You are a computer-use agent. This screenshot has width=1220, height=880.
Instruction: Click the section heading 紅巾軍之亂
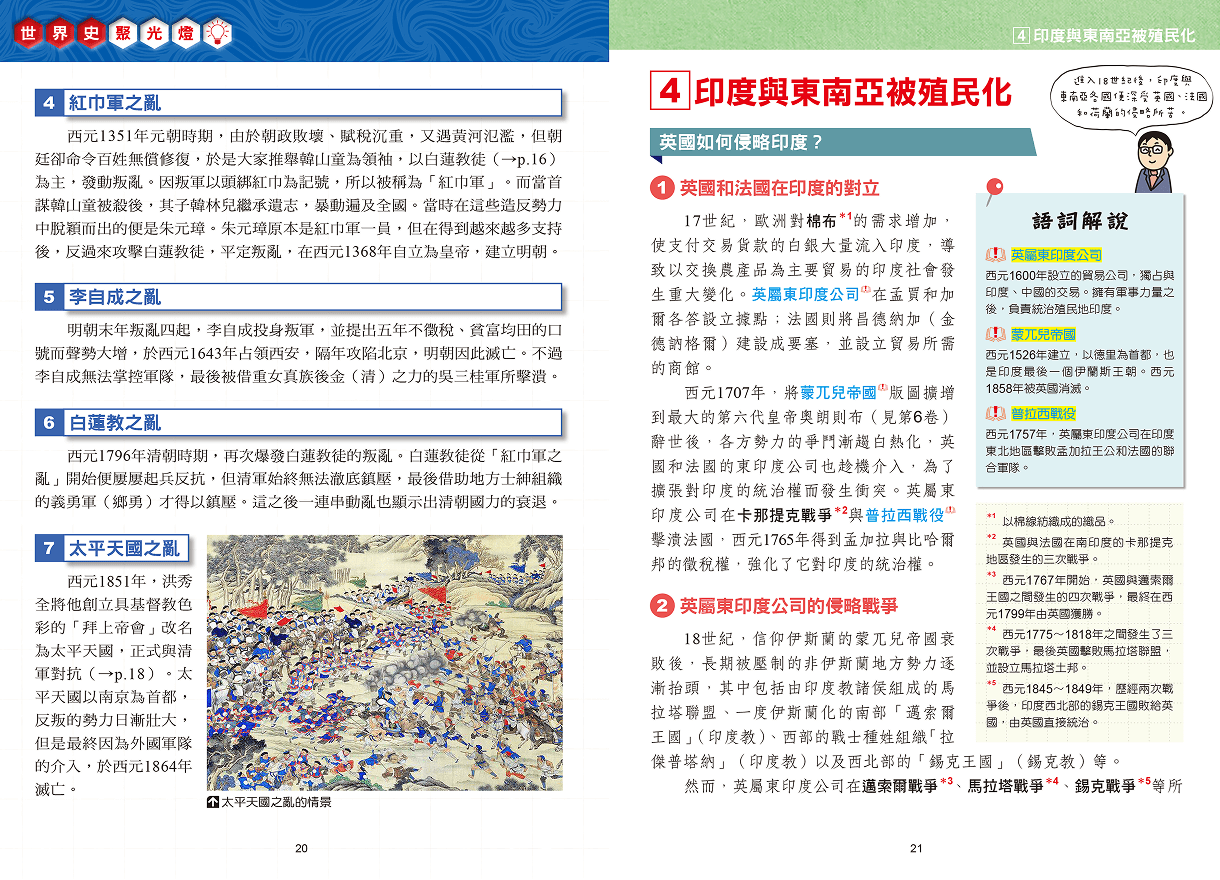[115, 102]
